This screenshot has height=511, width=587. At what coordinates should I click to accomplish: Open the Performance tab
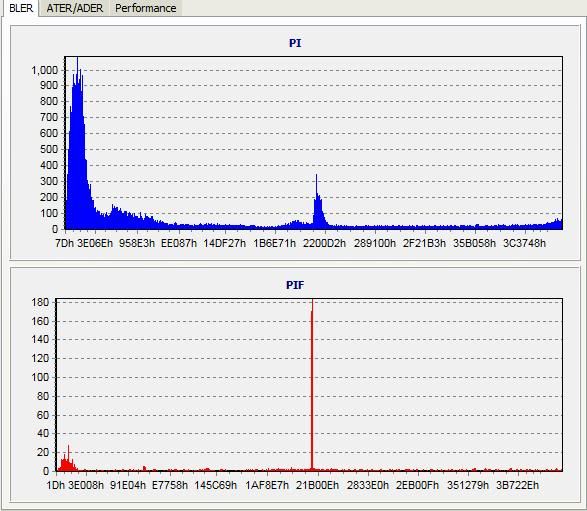(x=145, y=8)
